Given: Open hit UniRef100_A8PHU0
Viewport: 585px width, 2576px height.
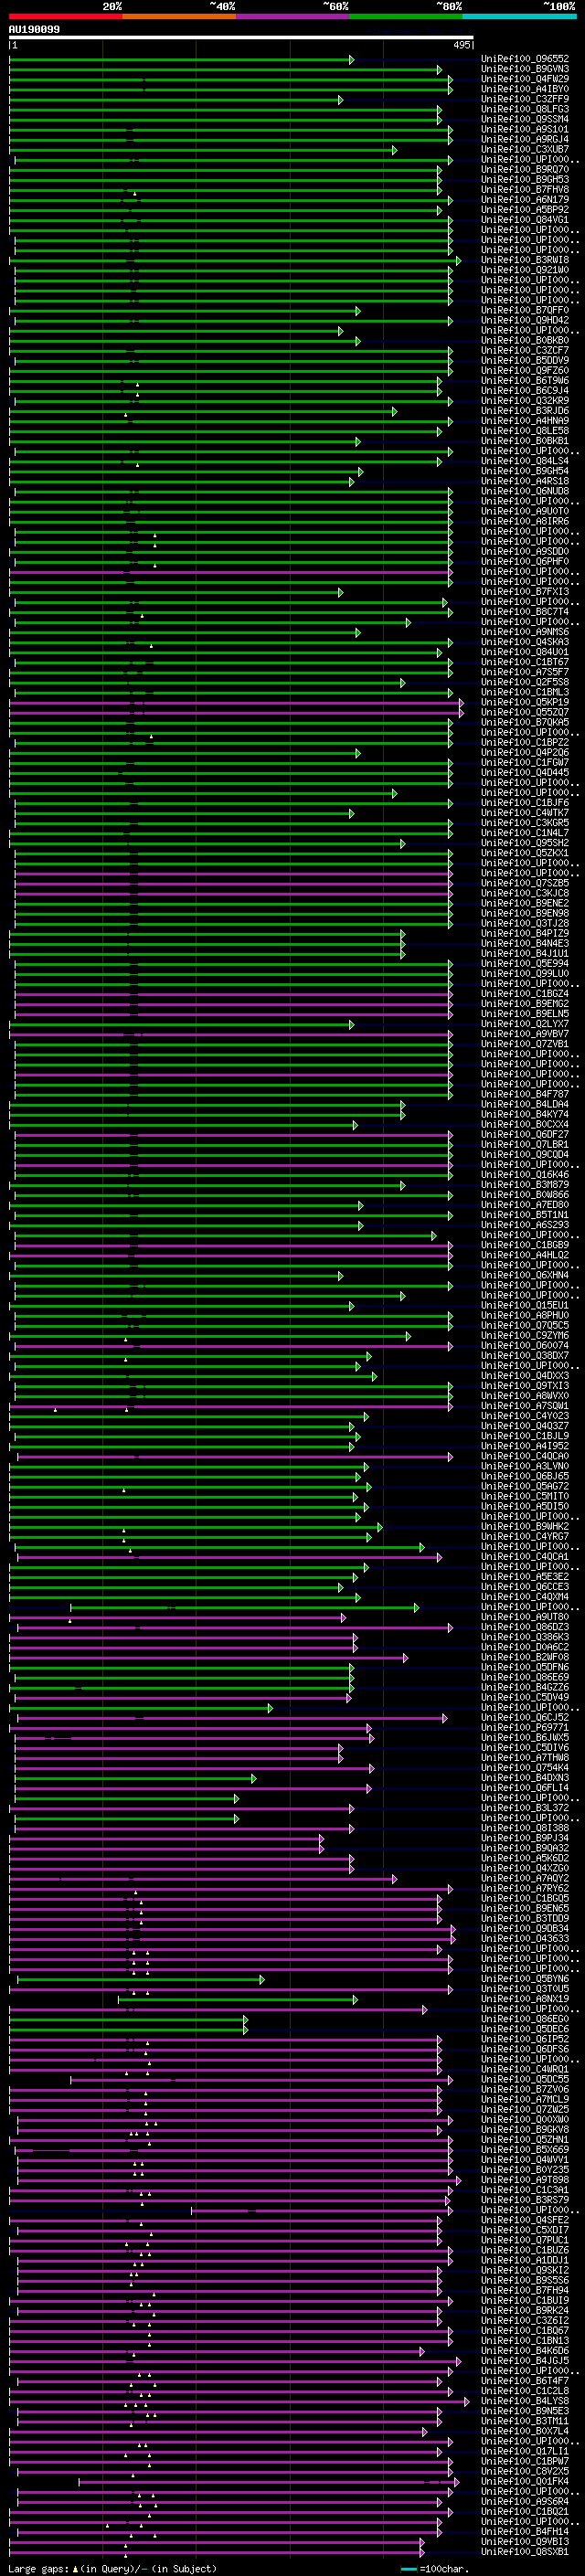Looking at the screenshot, I should (x=525, y=1315).
